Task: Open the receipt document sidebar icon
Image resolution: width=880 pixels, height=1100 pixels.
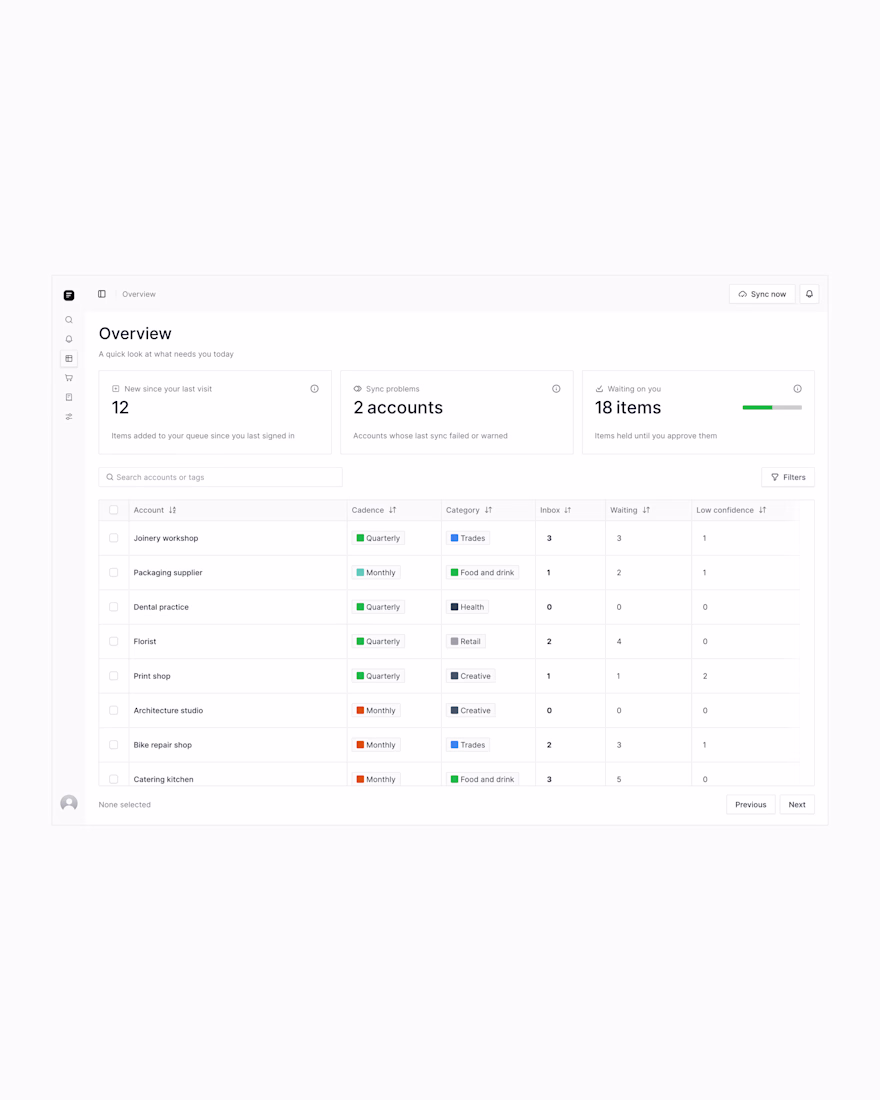Action: click(69, 397)
